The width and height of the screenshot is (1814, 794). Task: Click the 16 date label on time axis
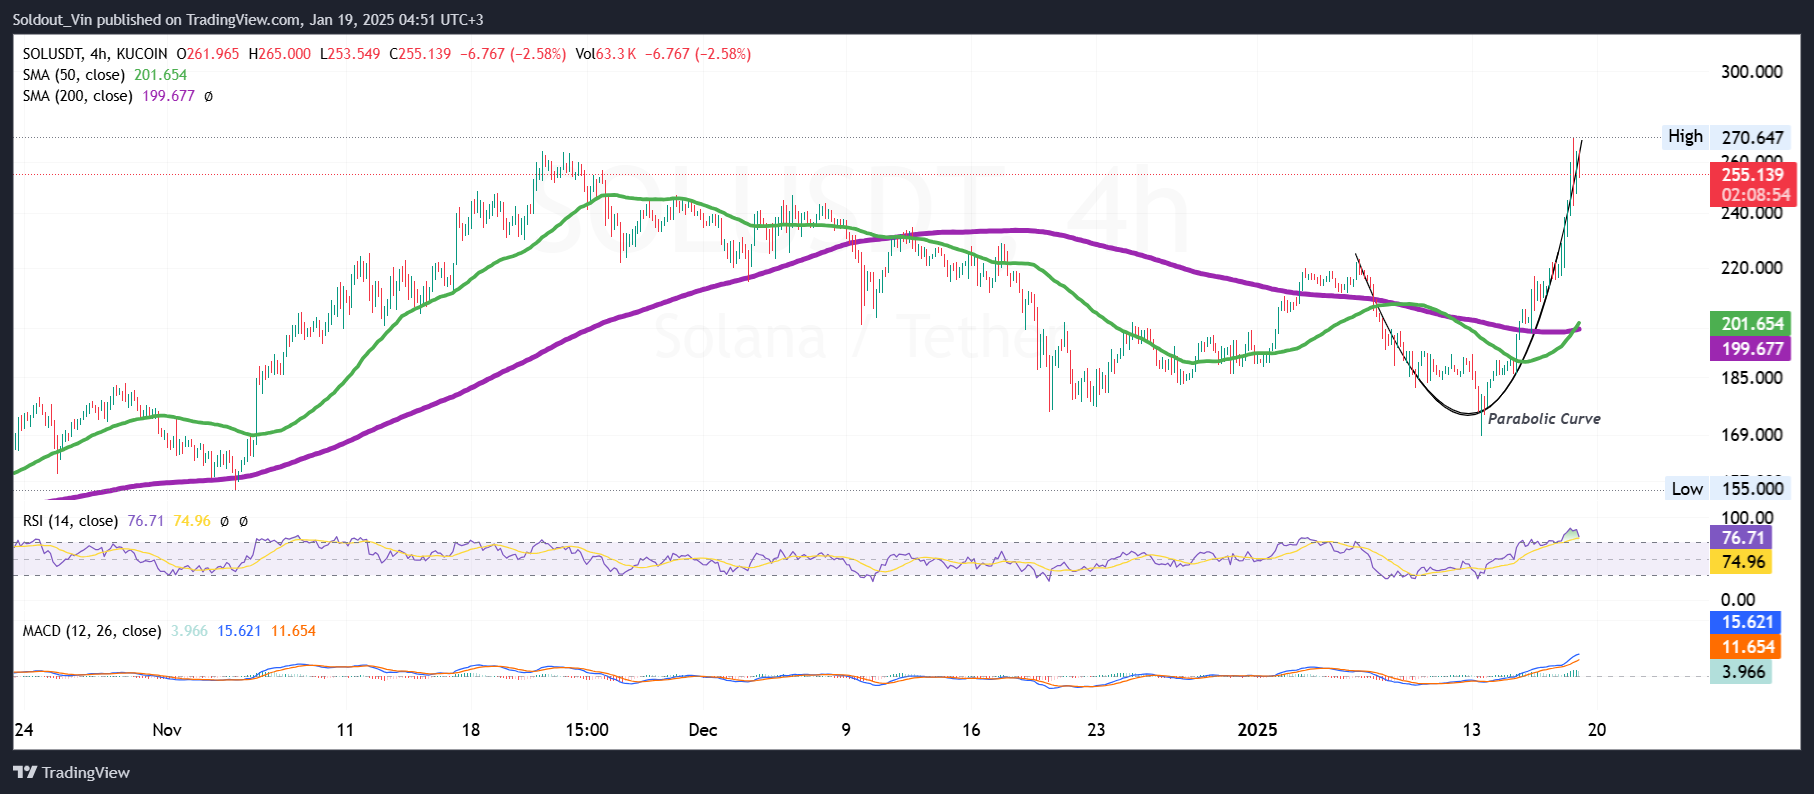[x=971, y=730]
